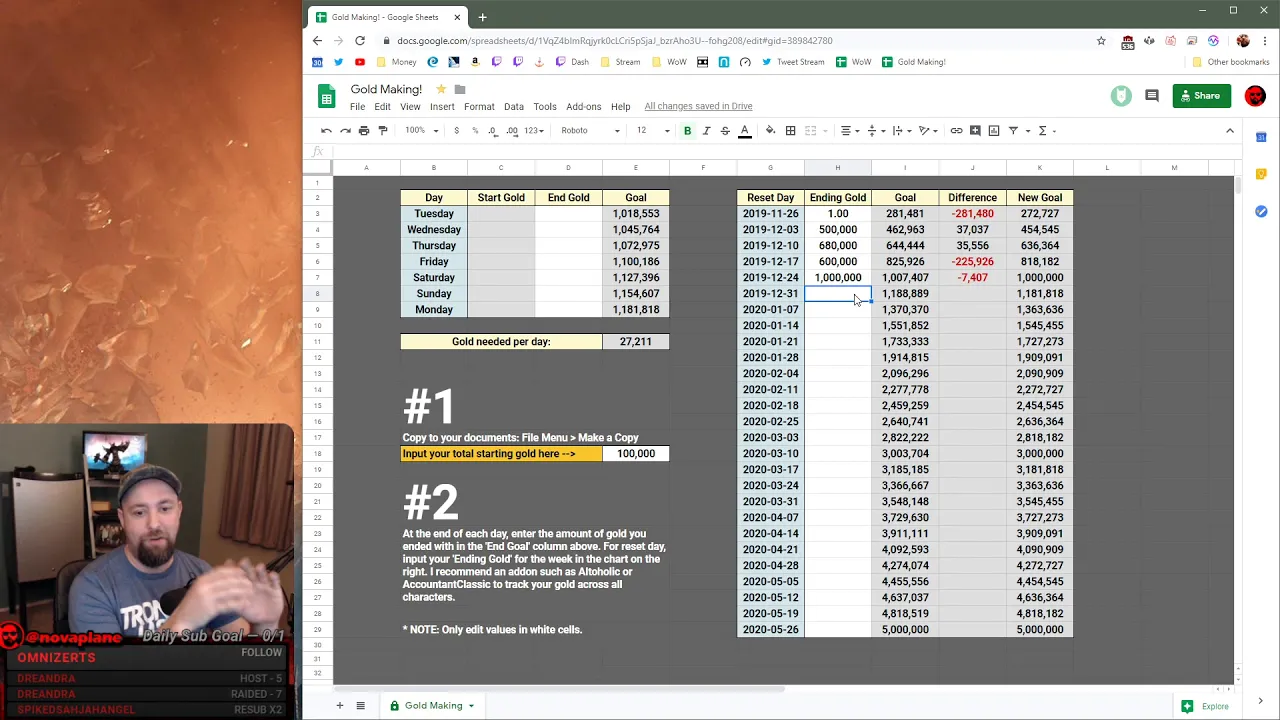
Task: Open the Roboto font dropdown
Action: [590, 130]
